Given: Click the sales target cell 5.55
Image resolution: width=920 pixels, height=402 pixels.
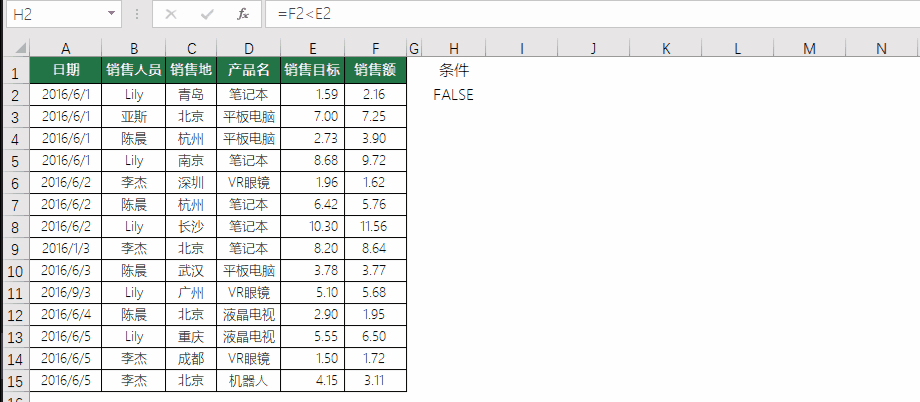Looking at the screenshot, I should 313,337.
